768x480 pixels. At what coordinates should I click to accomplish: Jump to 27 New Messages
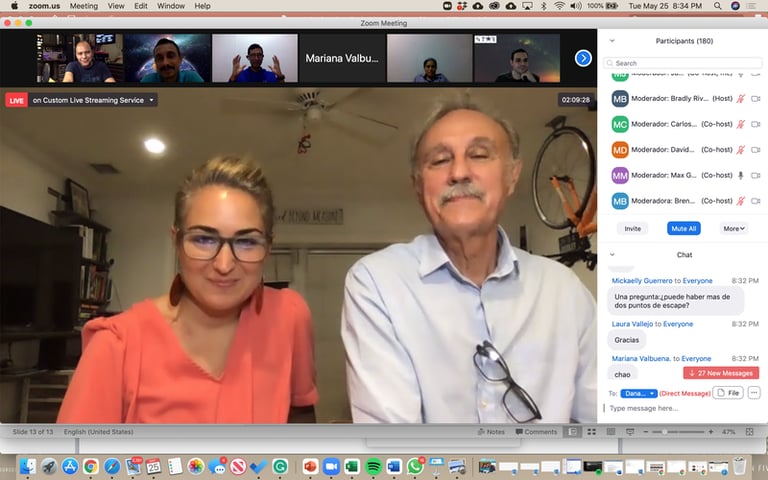point(720,373)
